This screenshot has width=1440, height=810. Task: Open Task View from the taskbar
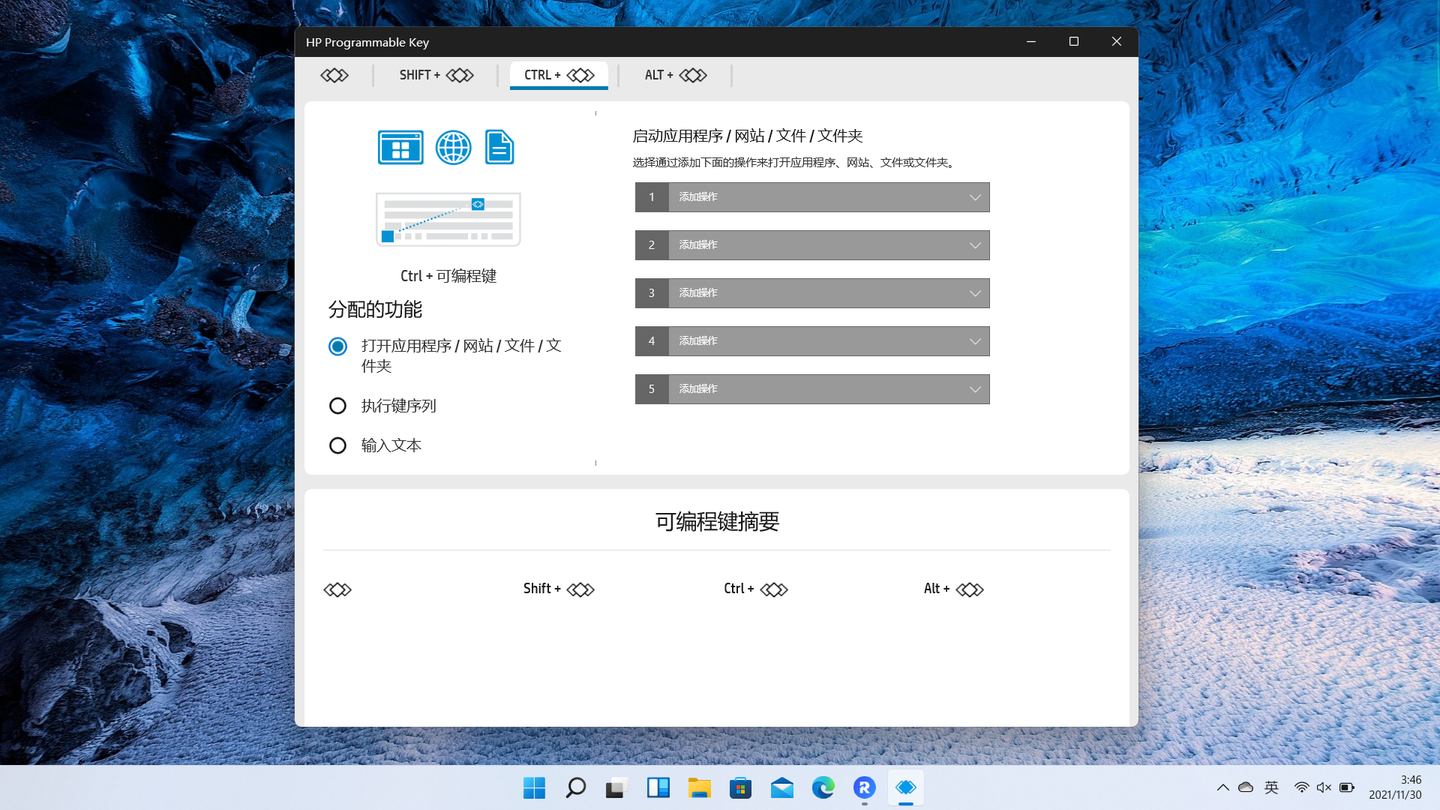point(616,788)
